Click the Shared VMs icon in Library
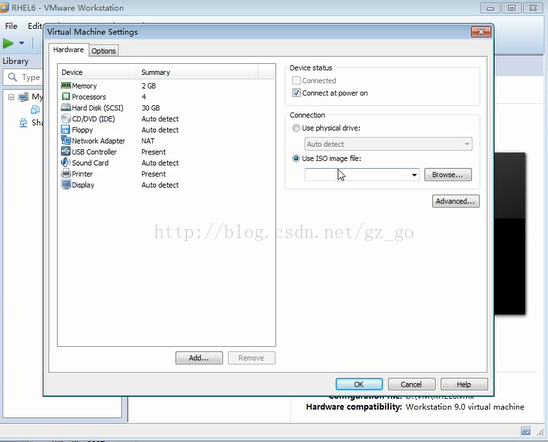This screenshot has height=442, width=548. [23, 123]
